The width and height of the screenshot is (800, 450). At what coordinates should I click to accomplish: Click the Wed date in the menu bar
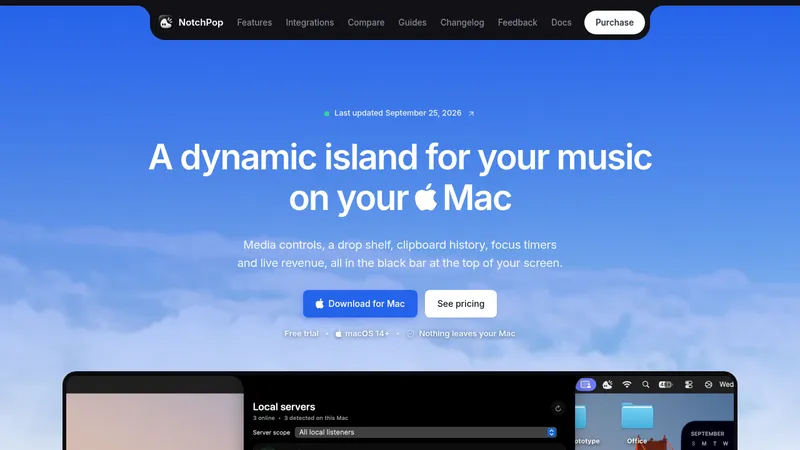tap(726, 385)
